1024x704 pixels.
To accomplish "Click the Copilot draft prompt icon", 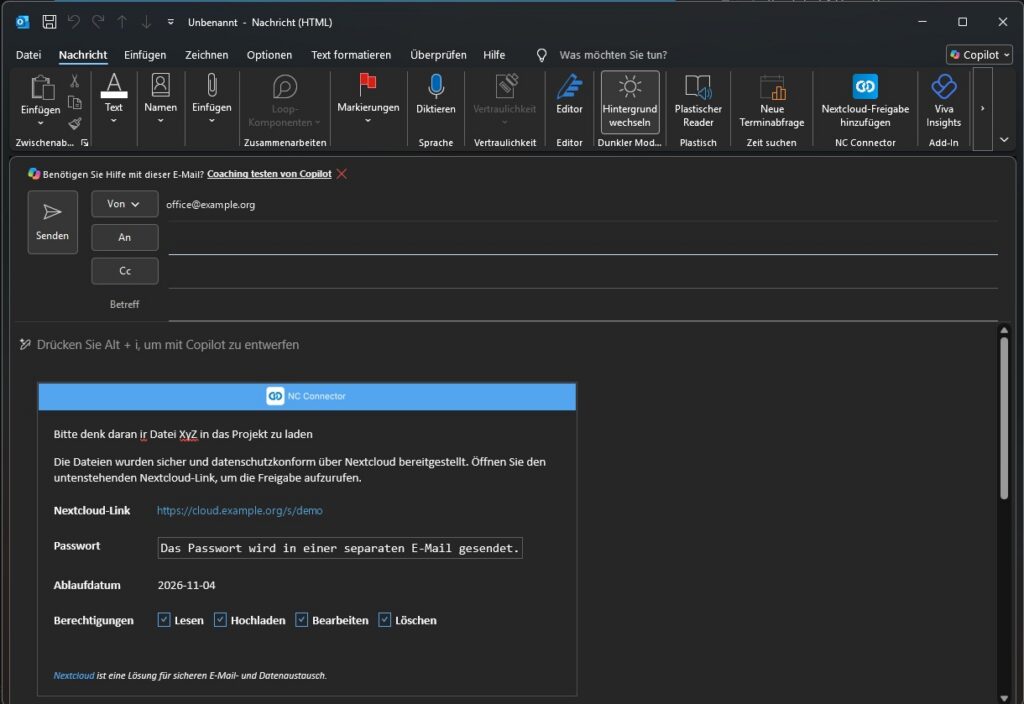I will click(25, 344).
